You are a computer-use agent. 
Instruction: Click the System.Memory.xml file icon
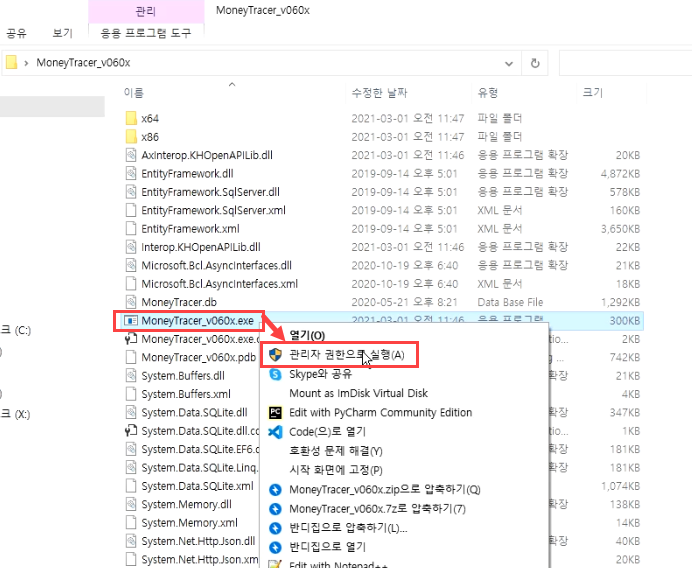(x=131, y=523)
